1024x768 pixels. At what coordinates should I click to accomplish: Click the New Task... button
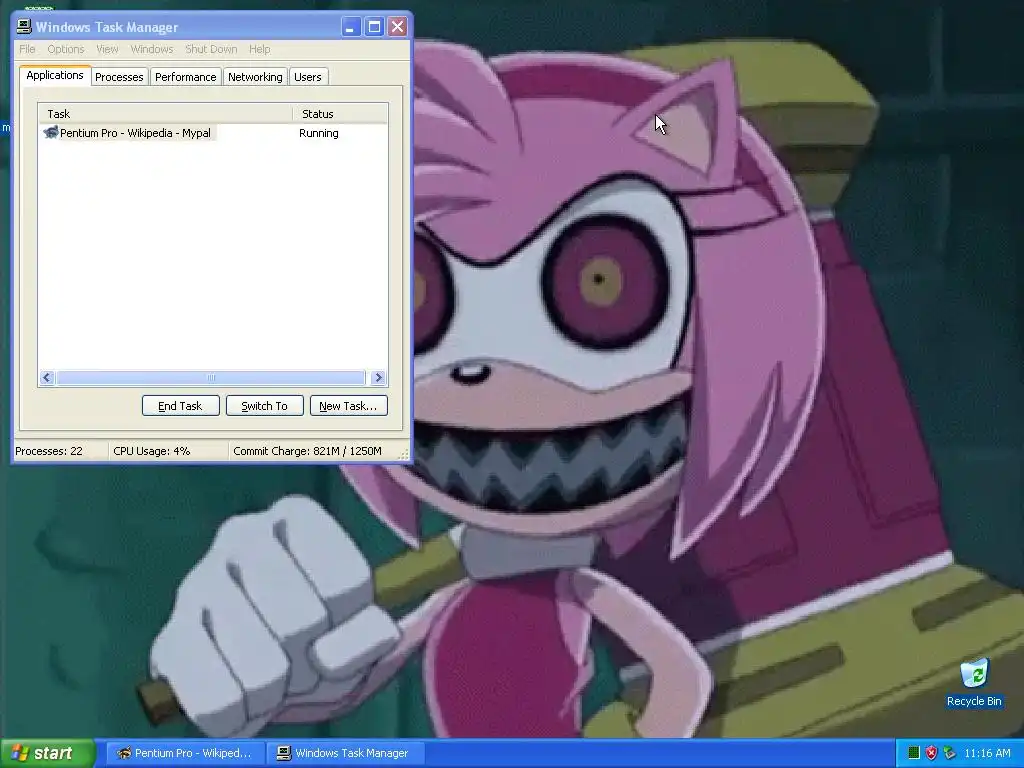coord(348,406)
